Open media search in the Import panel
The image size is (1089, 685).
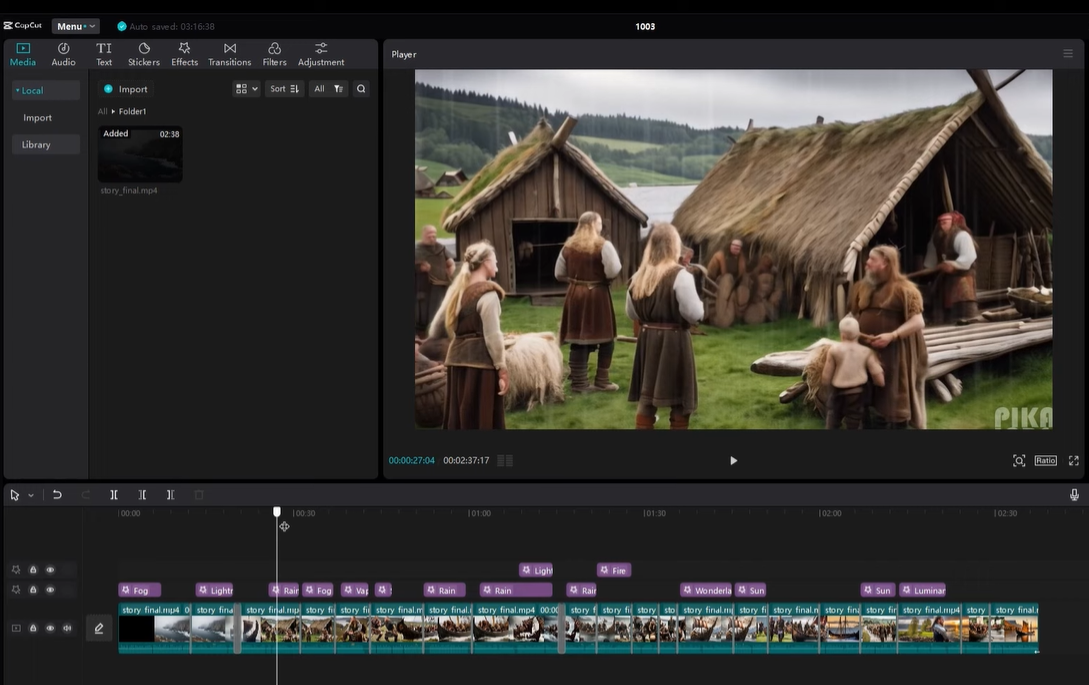click(361, 88)
